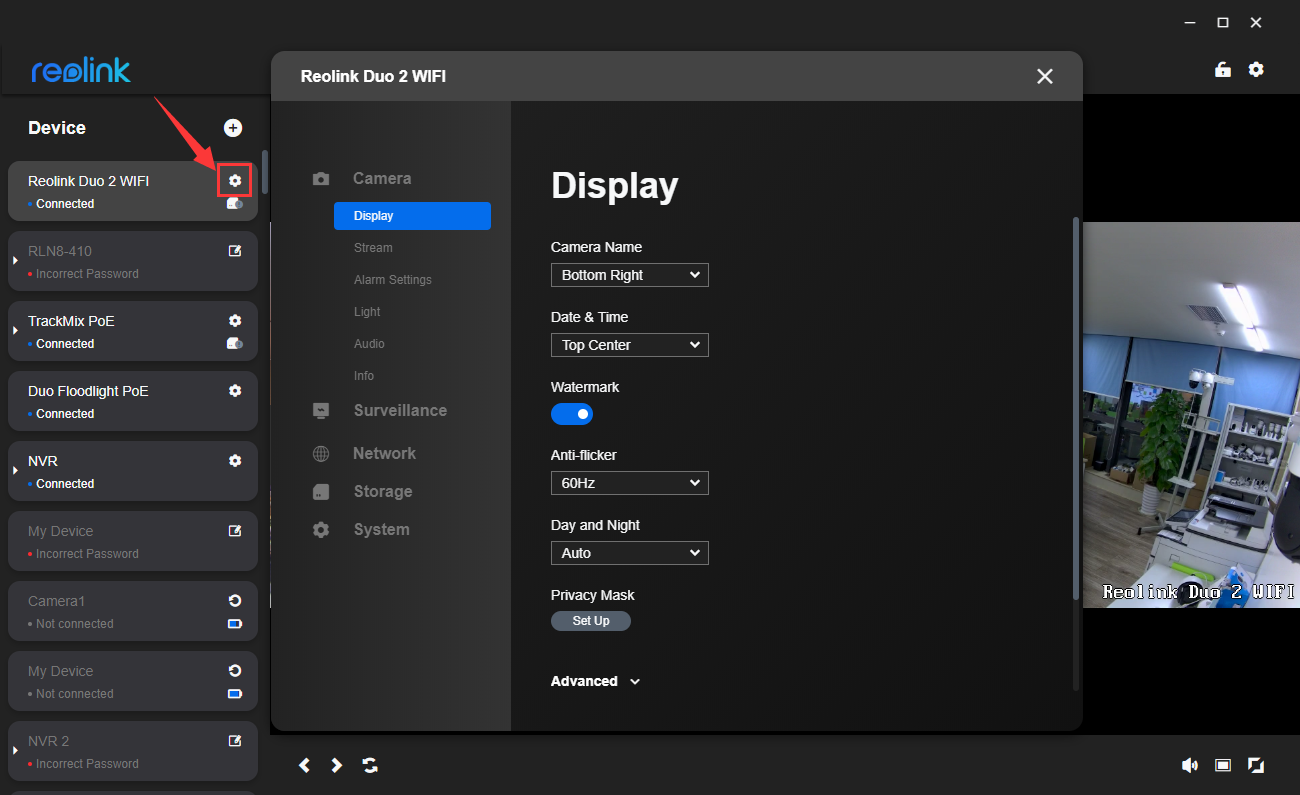Expand NVR 2 device channel list
This screenshot has height=795, width=1300.
[15, 751]
